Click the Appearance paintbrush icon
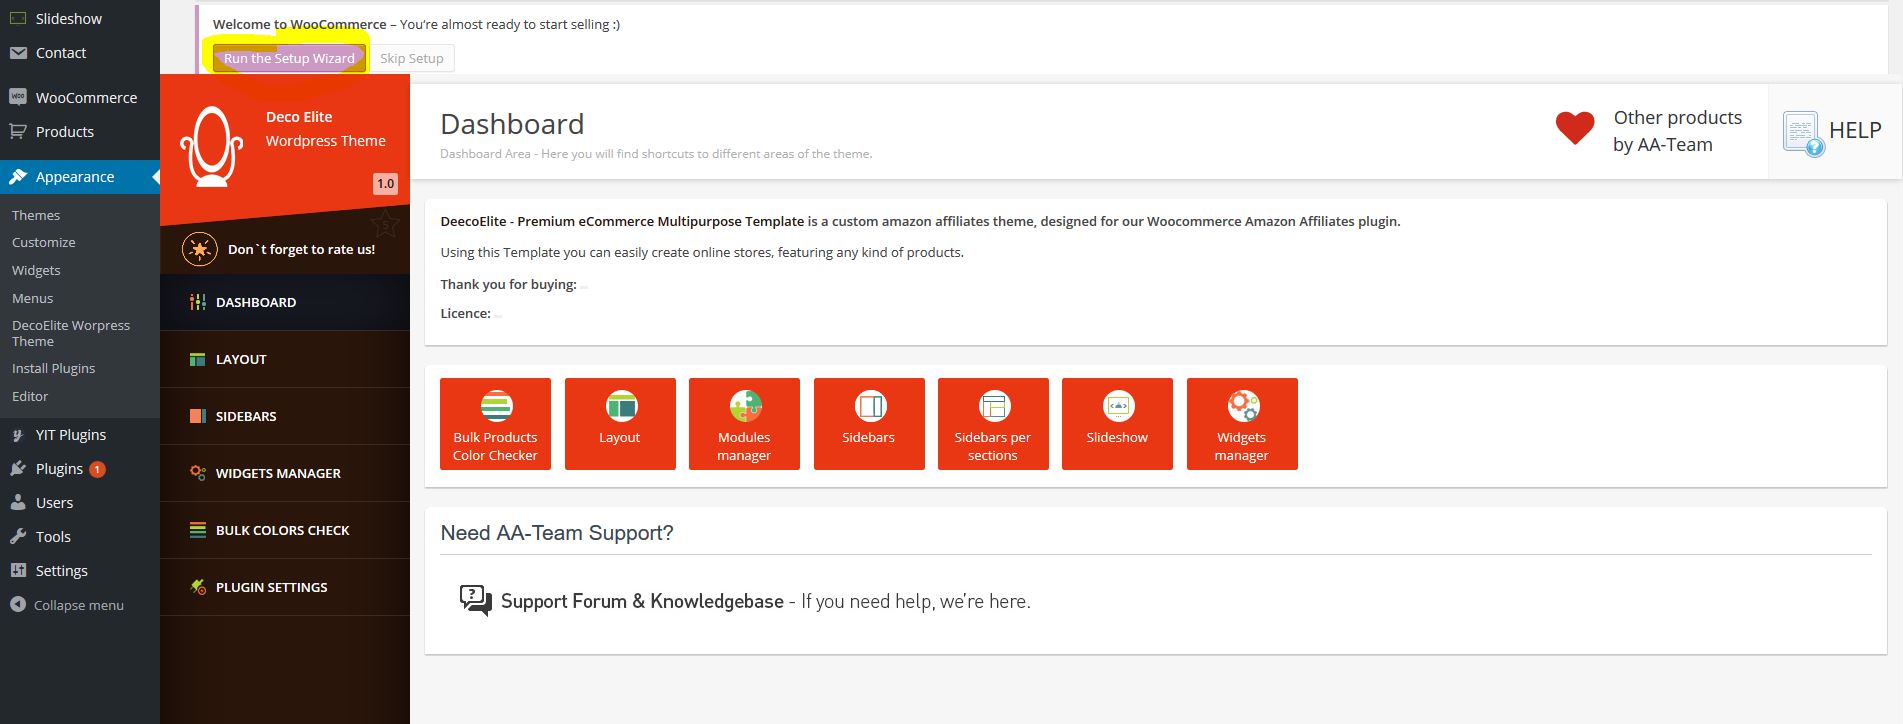Viewport: 1903px width, 724px height. coord(18,177)
